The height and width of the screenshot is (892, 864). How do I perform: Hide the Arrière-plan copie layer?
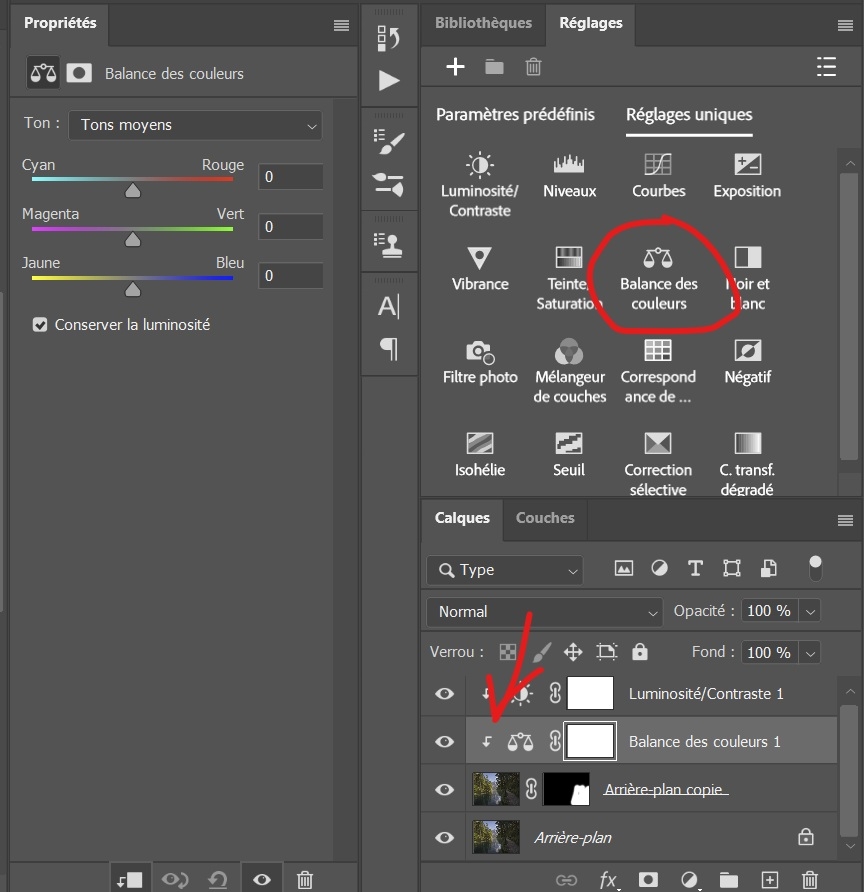coord(444,789)
